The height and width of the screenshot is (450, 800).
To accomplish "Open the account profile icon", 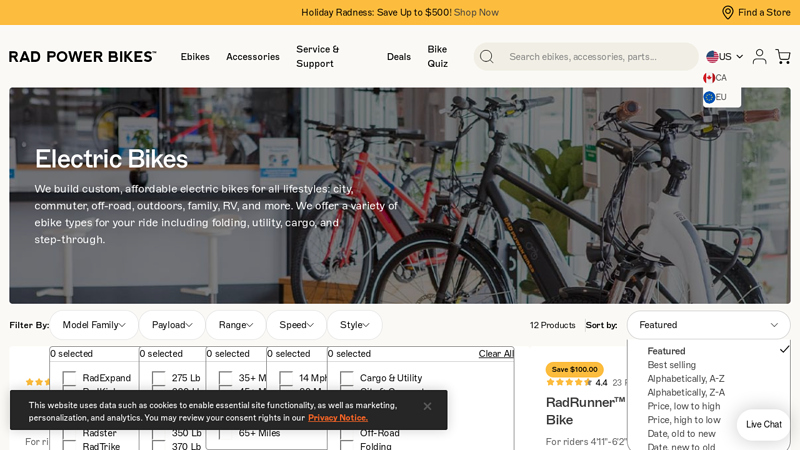I will pos(759,56).
